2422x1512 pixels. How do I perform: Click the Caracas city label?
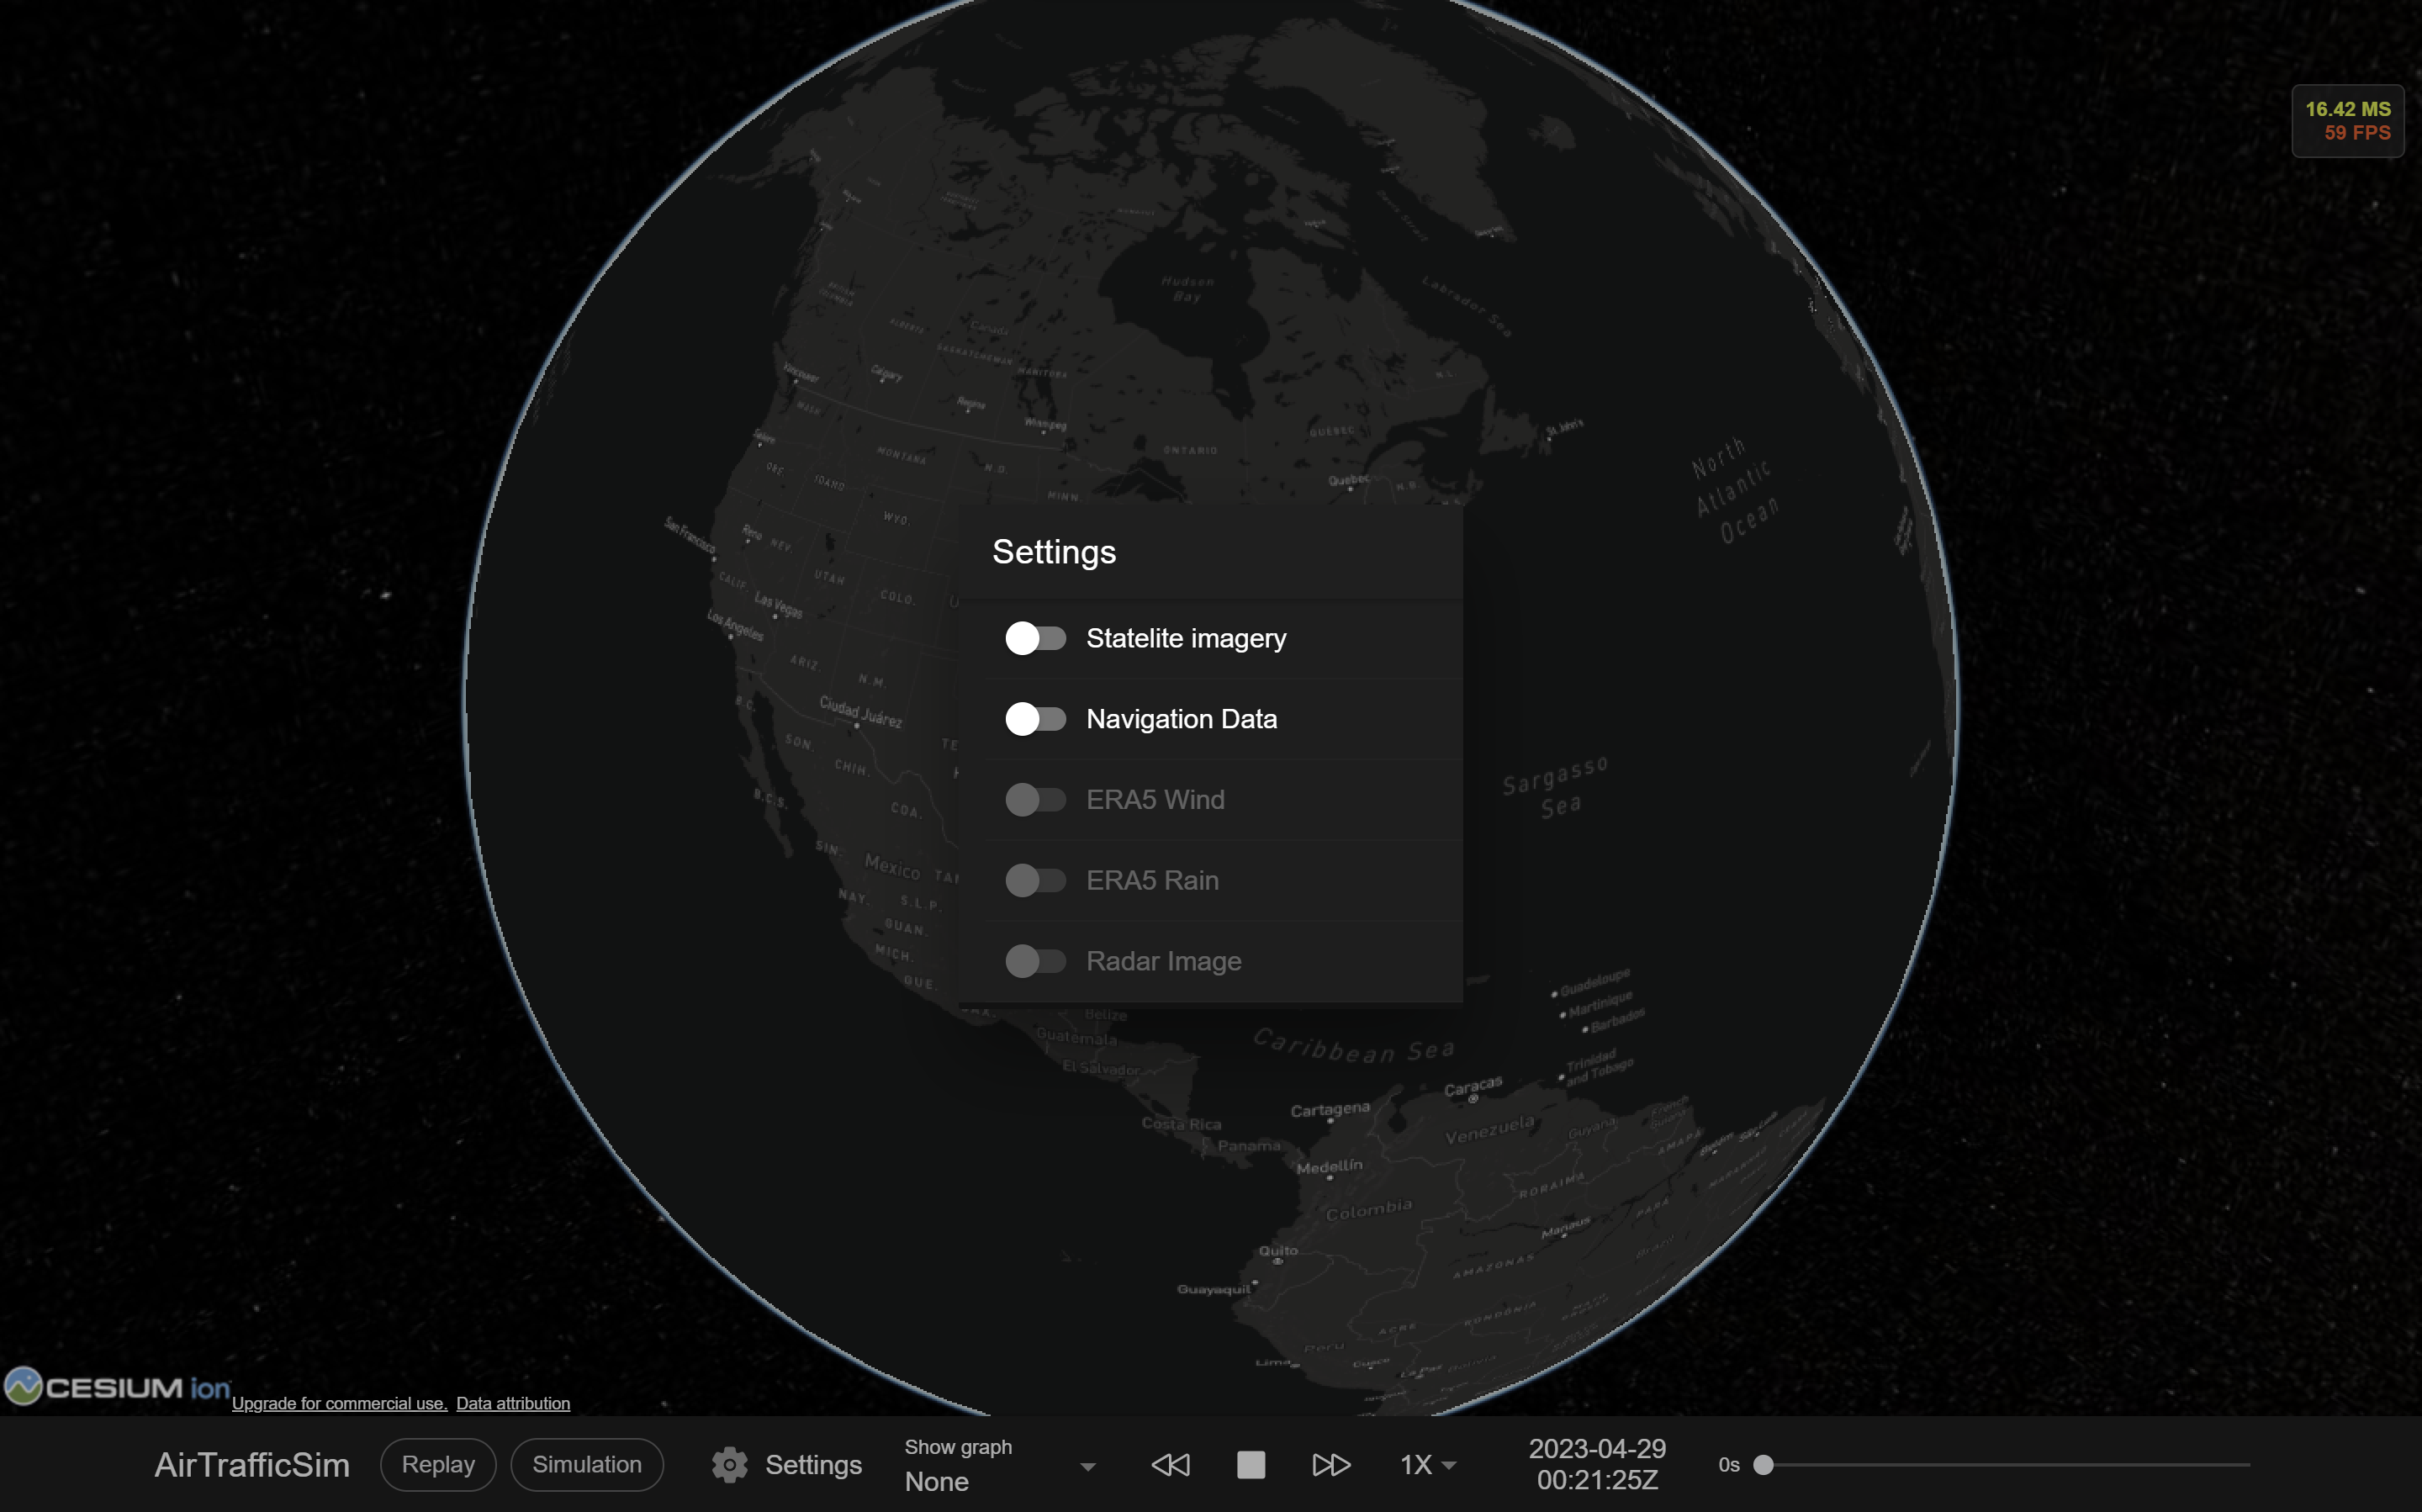1473,1086
